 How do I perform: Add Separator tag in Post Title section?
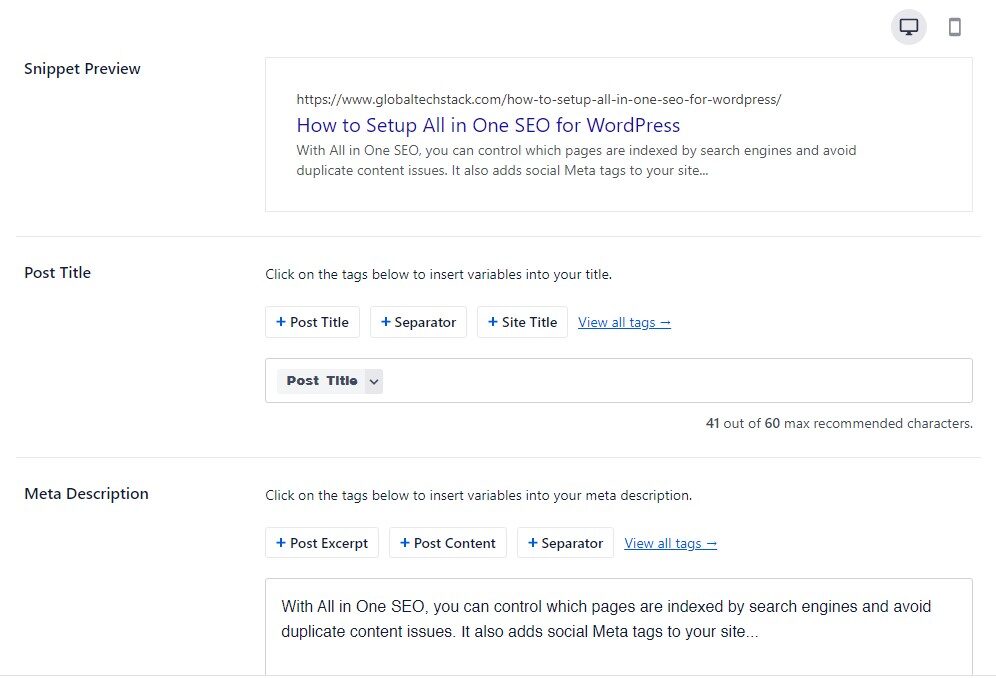[x=418, y=322]
